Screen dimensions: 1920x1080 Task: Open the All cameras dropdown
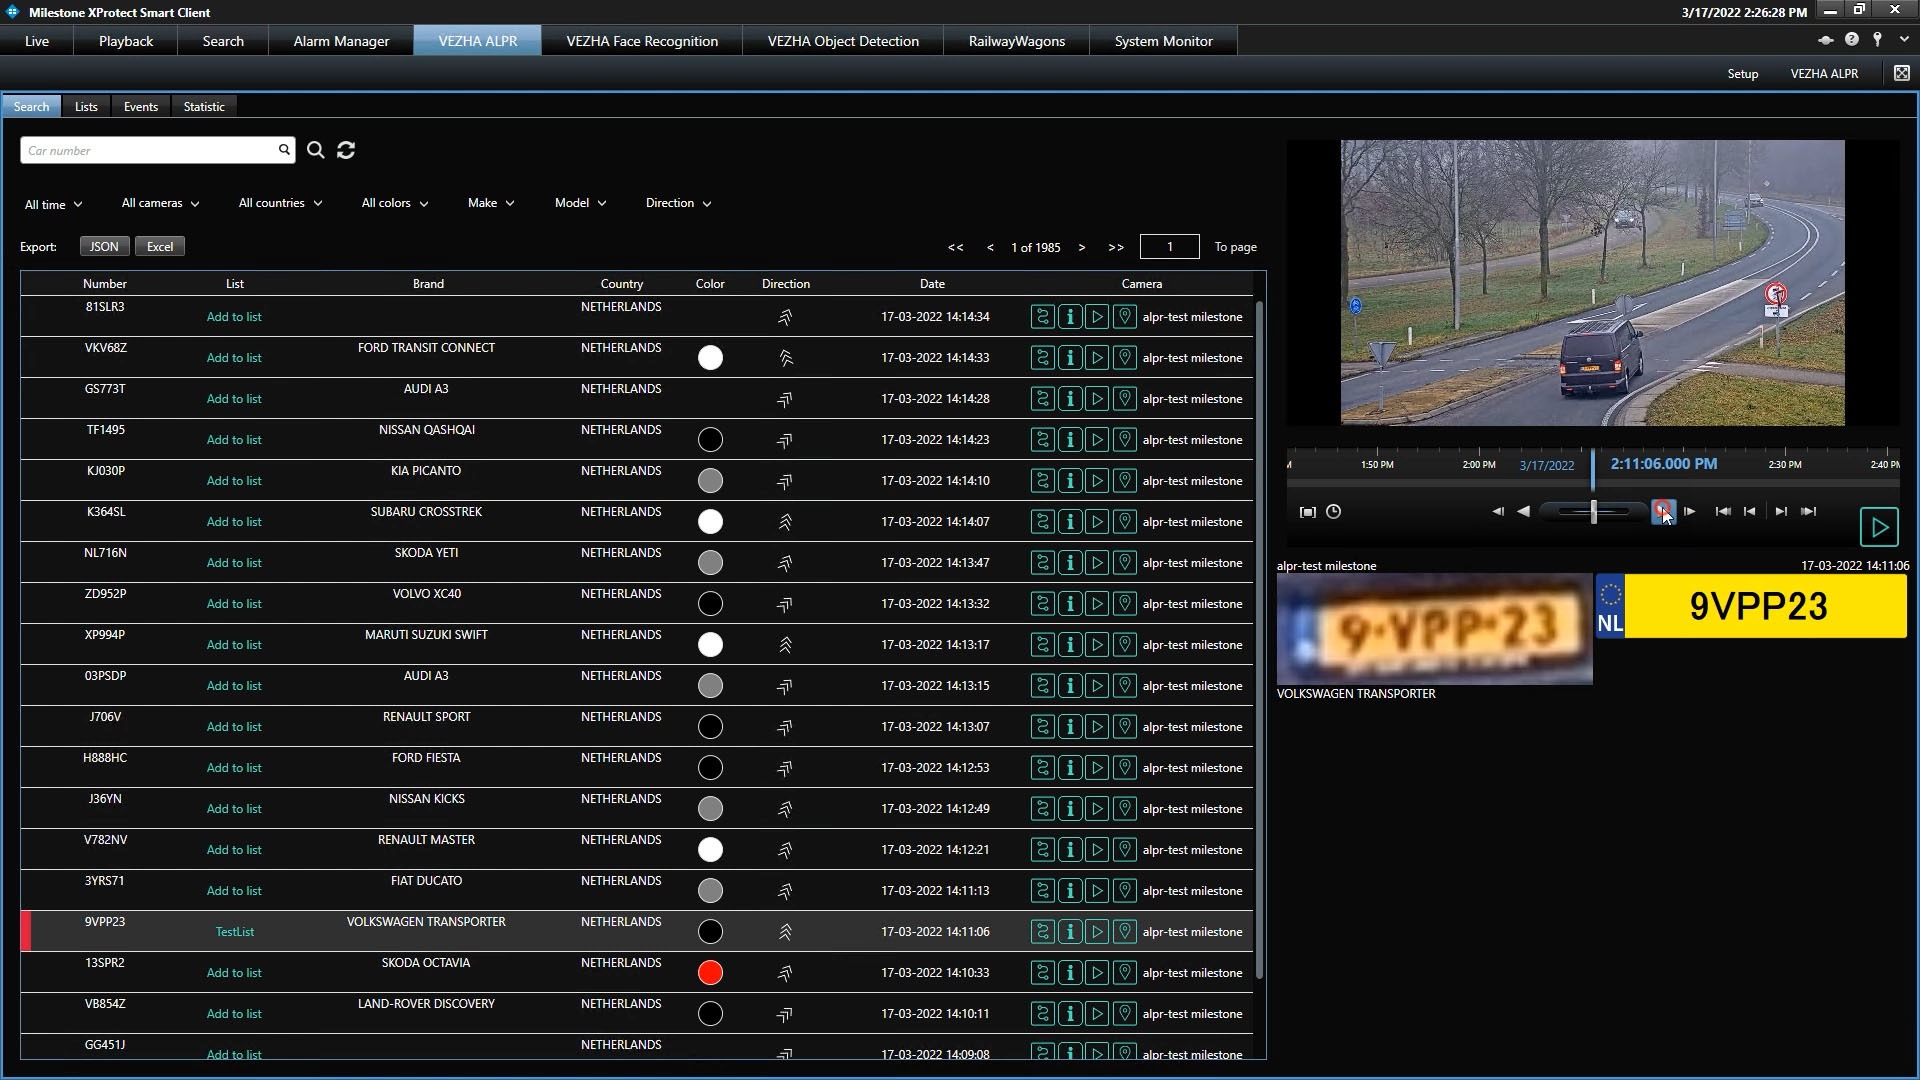click(161, 203)
